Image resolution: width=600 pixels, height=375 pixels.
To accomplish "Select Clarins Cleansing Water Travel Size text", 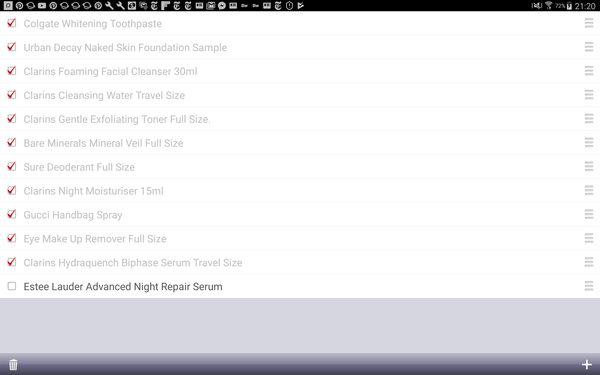I will (x=104, y=95).
